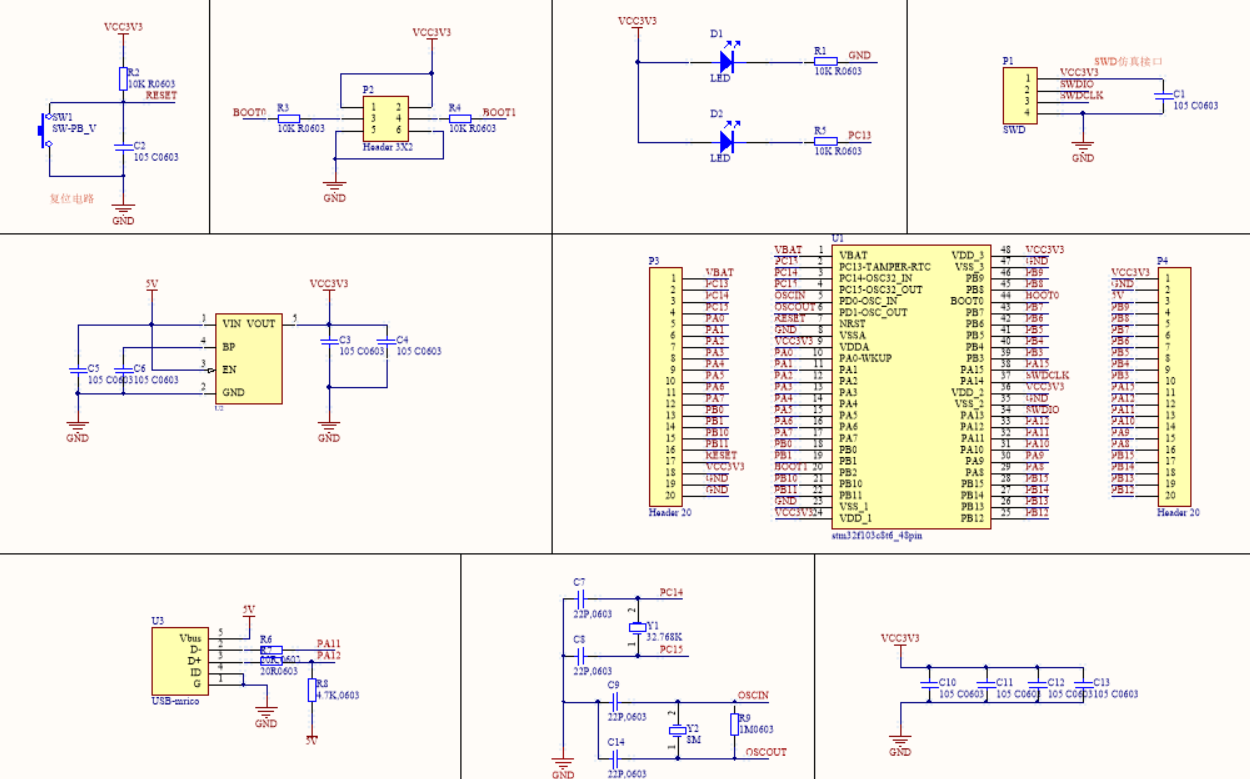The height and width of the screenshot is (779, 1250).
Task: Select the P4 20-pin header body
Action: pos(1175,387)
